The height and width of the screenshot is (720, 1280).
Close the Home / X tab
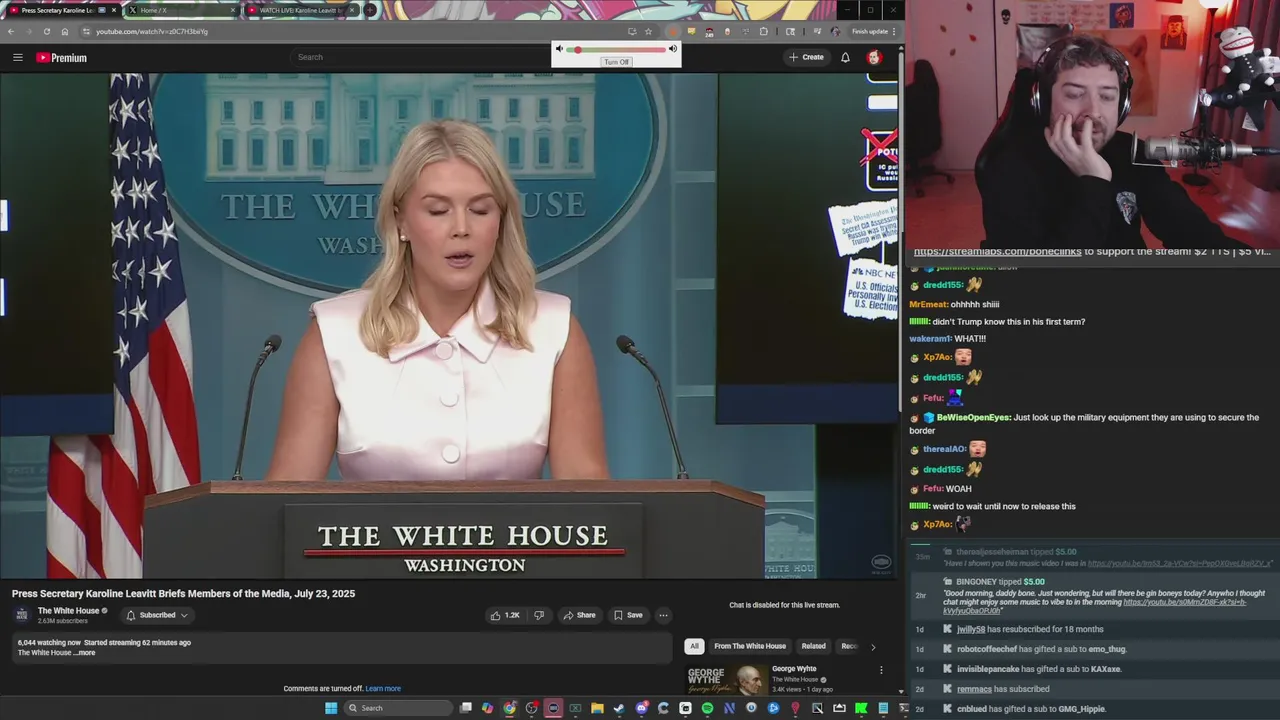[x=234, y=10]
